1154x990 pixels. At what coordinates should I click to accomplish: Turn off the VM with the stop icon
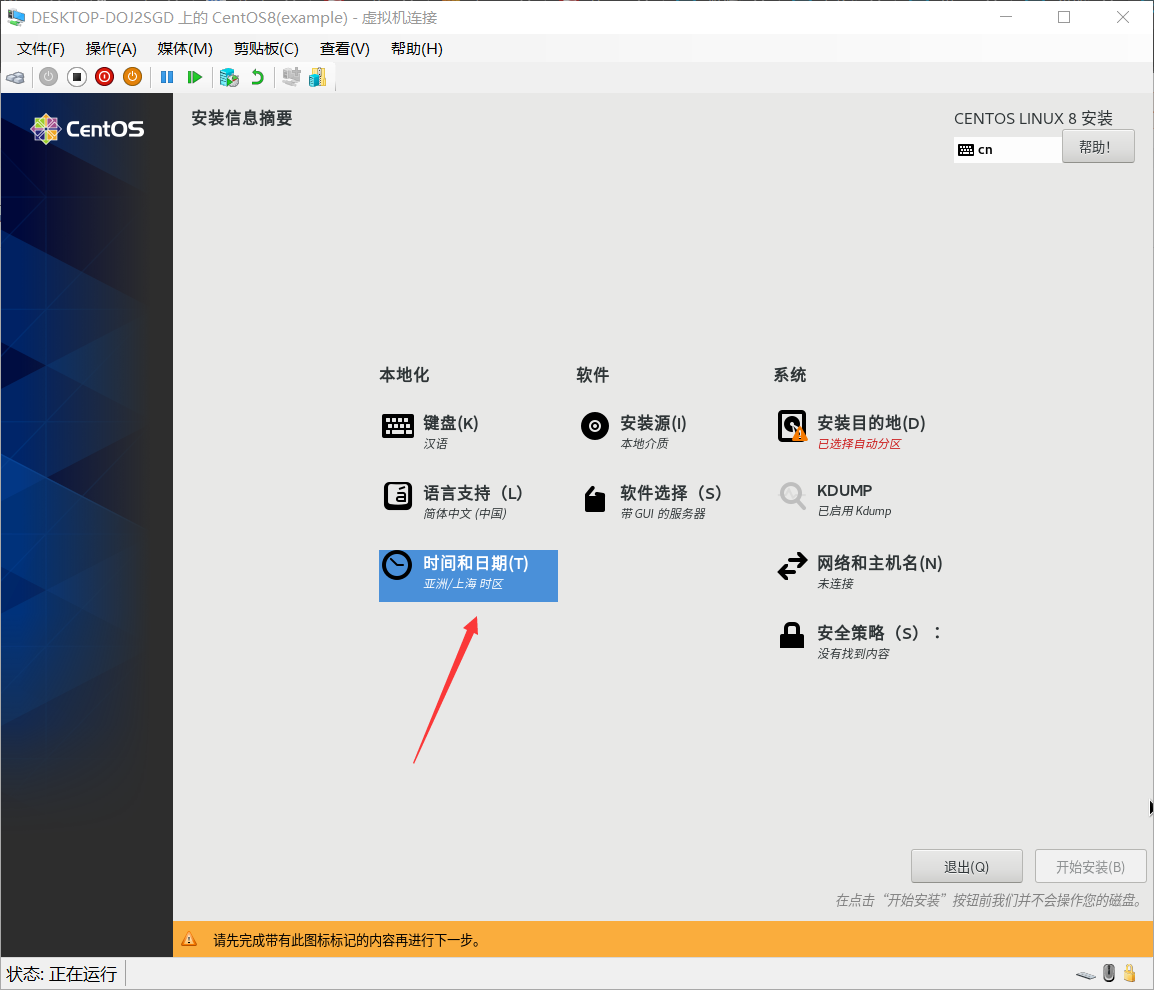[77, 77]
